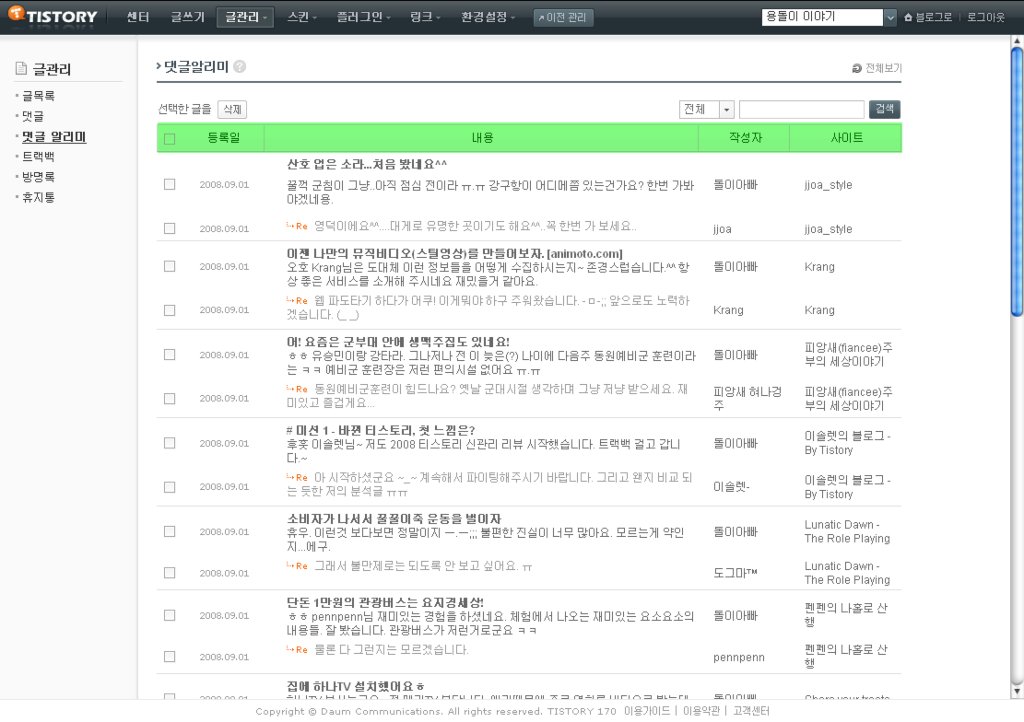This screenshot has height=722, width=1024.
Task: Check the row for animoto.com comment
Action: [170, 266]
